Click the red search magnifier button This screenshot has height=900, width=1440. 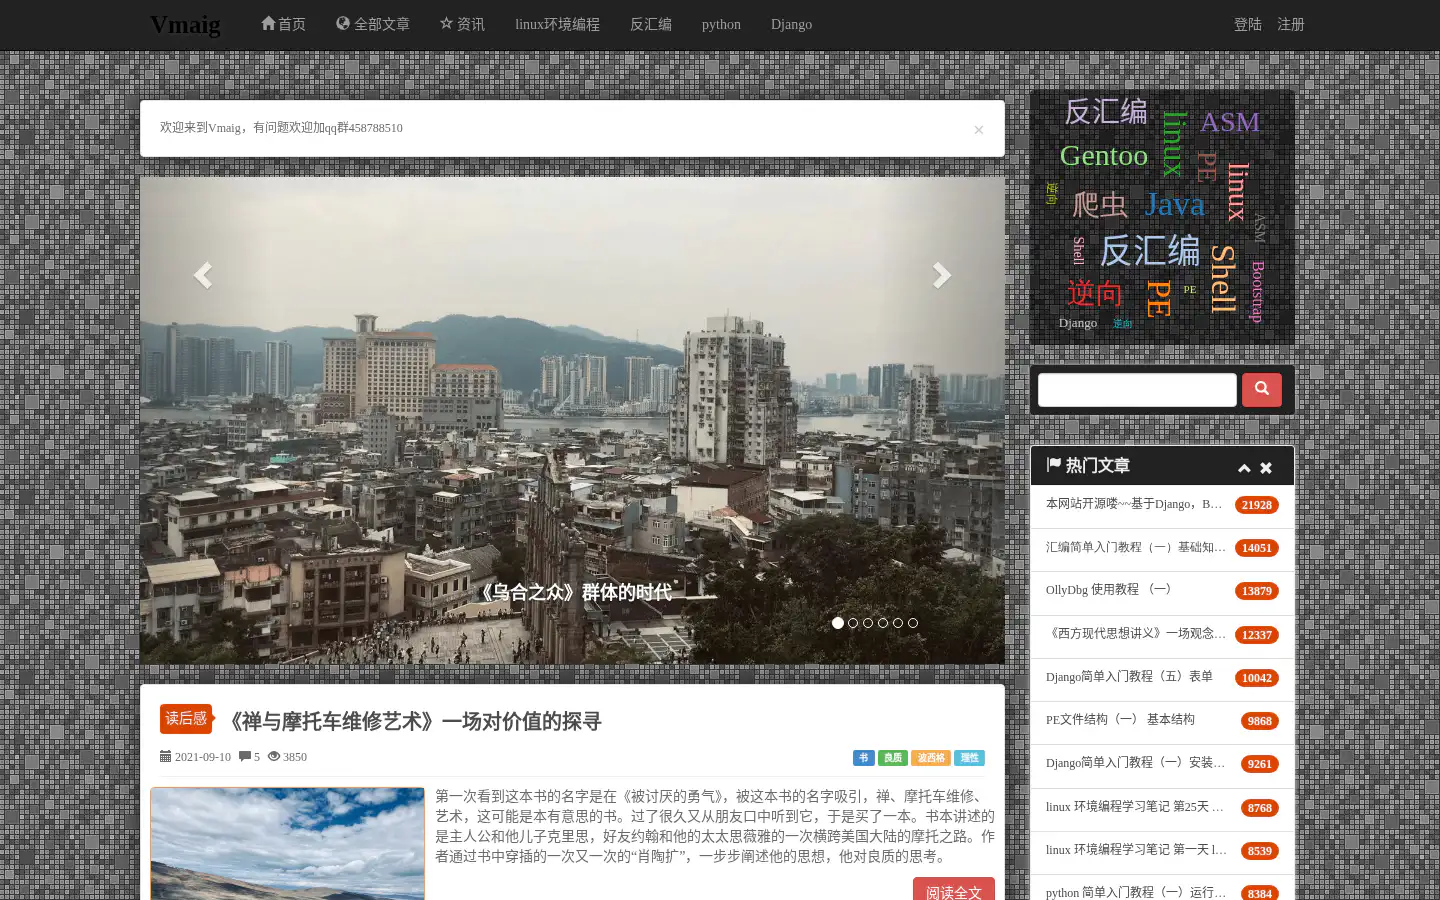tap(1262, 390)
